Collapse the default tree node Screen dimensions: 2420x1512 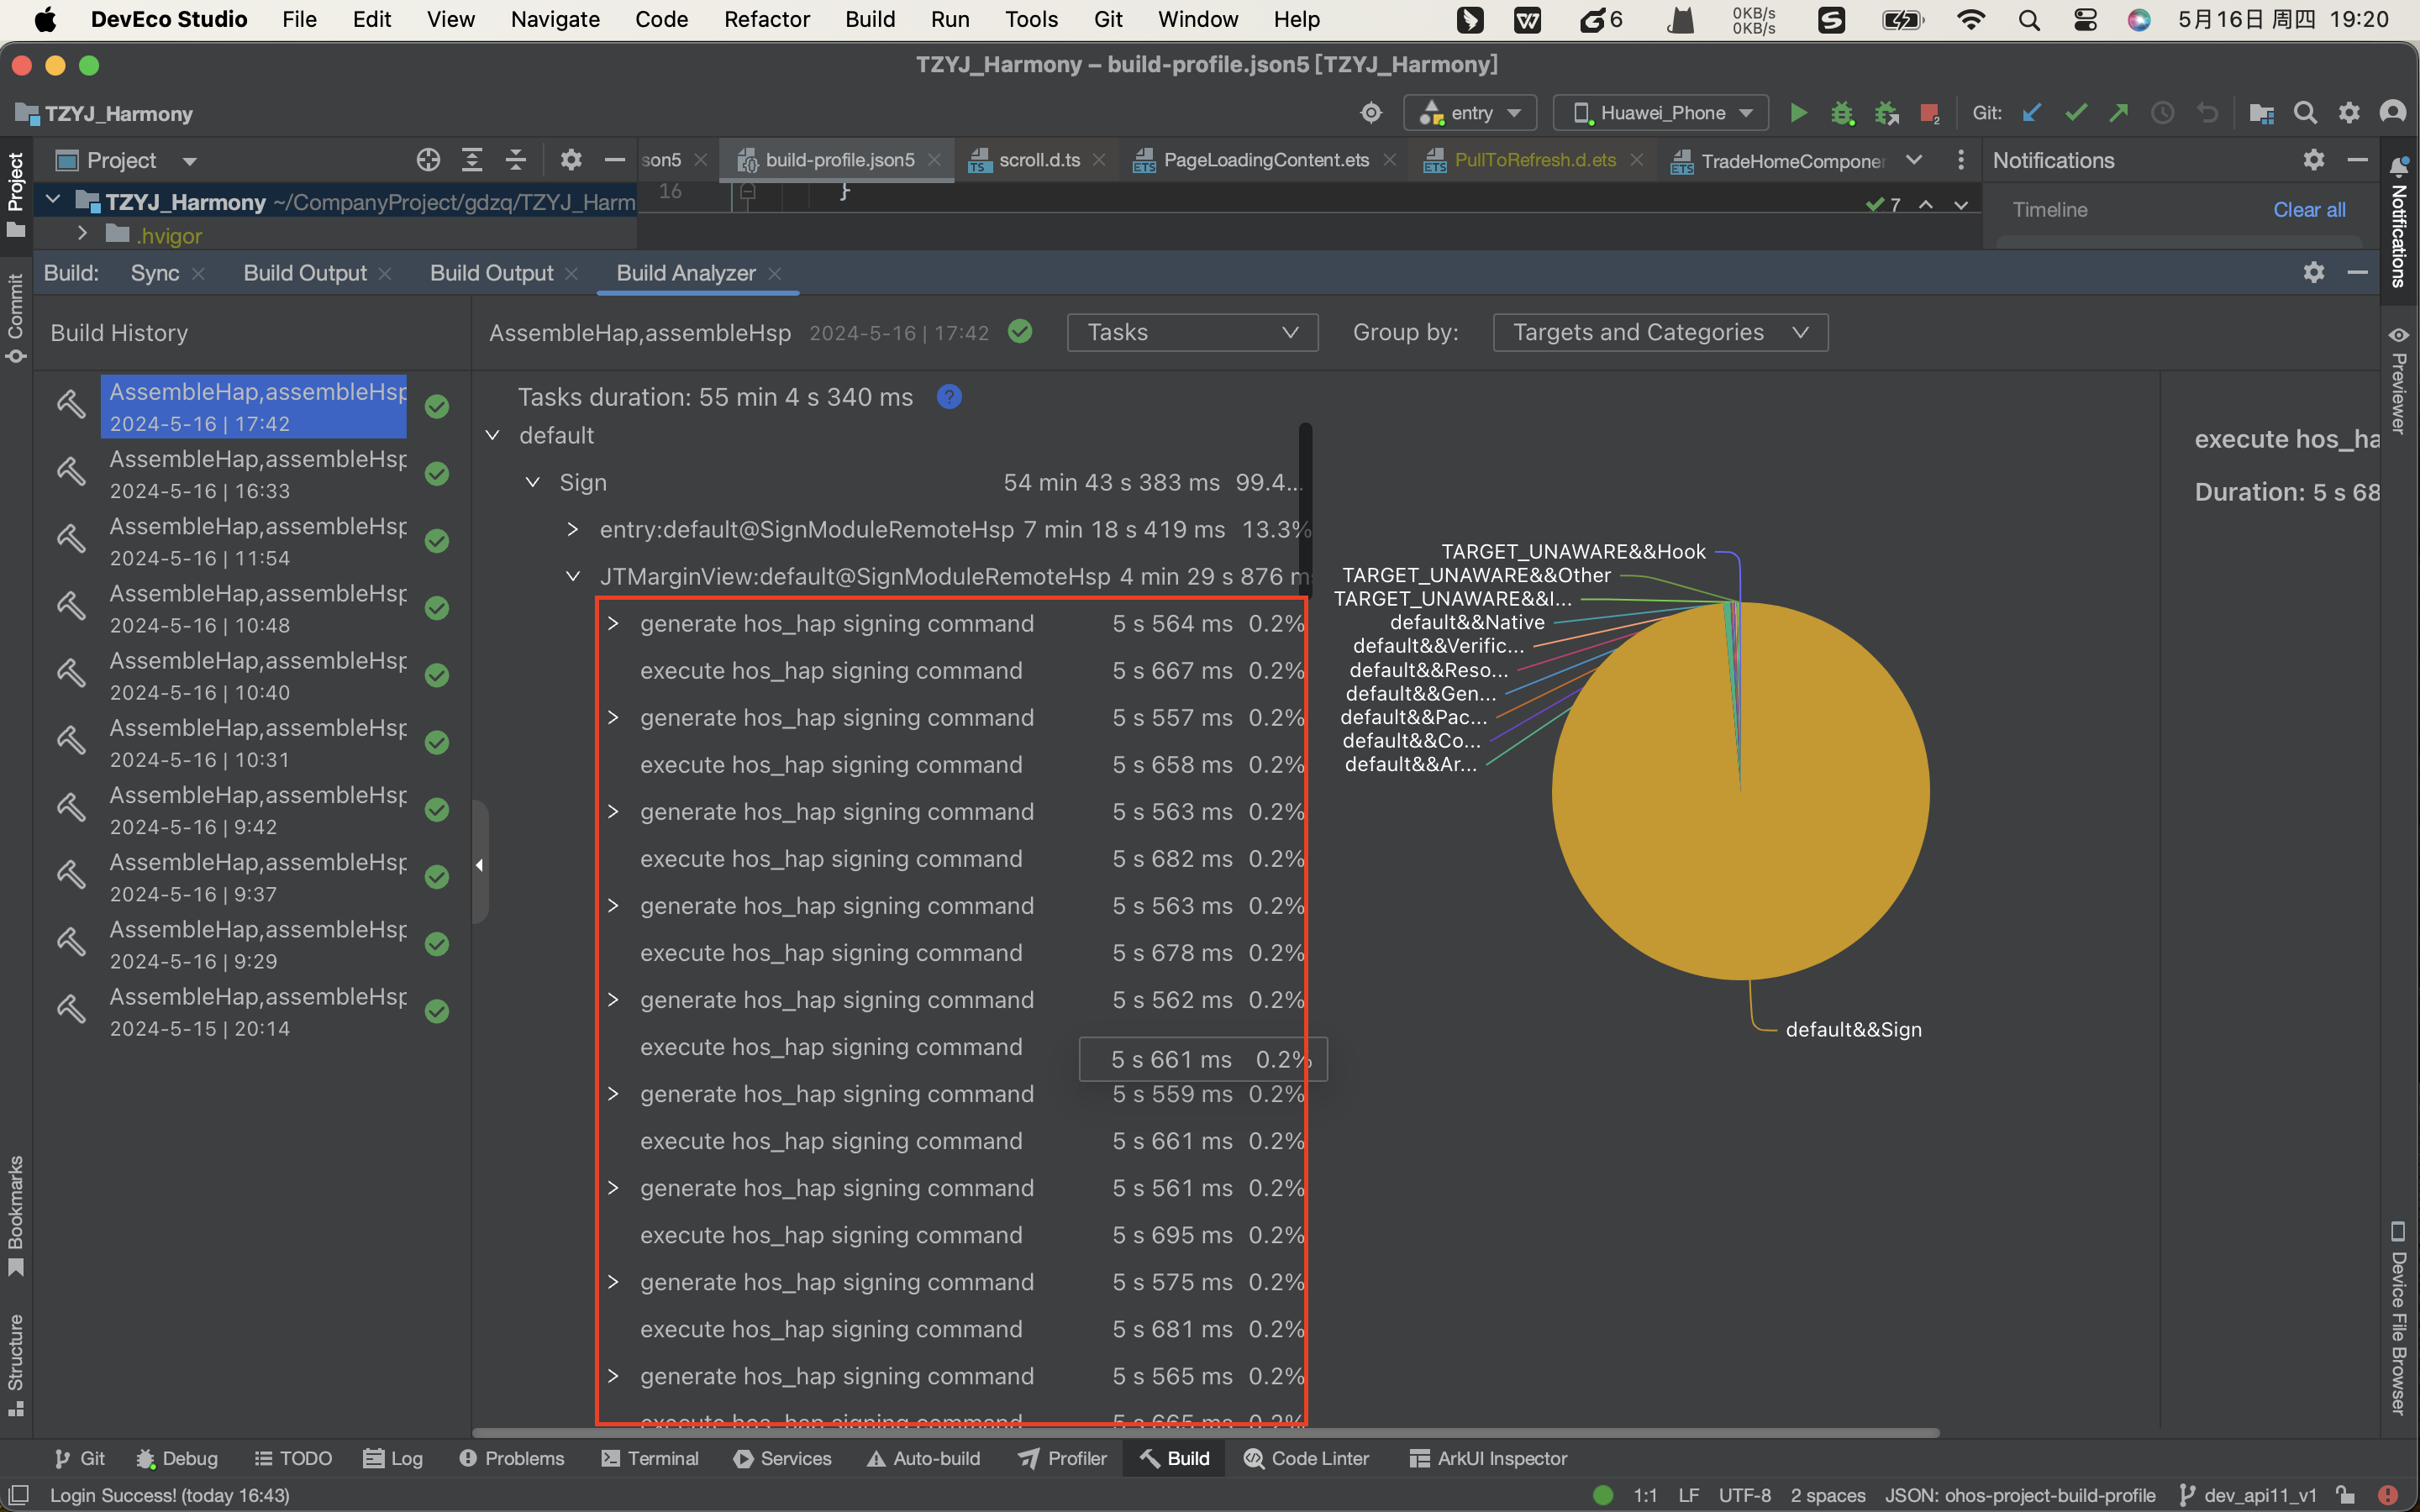click(x=492, y=435)
